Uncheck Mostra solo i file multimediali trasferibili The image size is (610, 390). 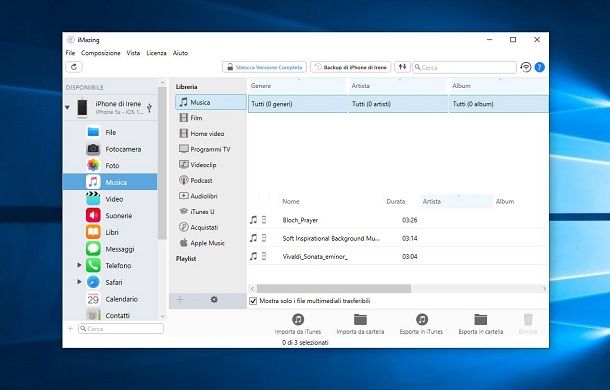(253, 301)
